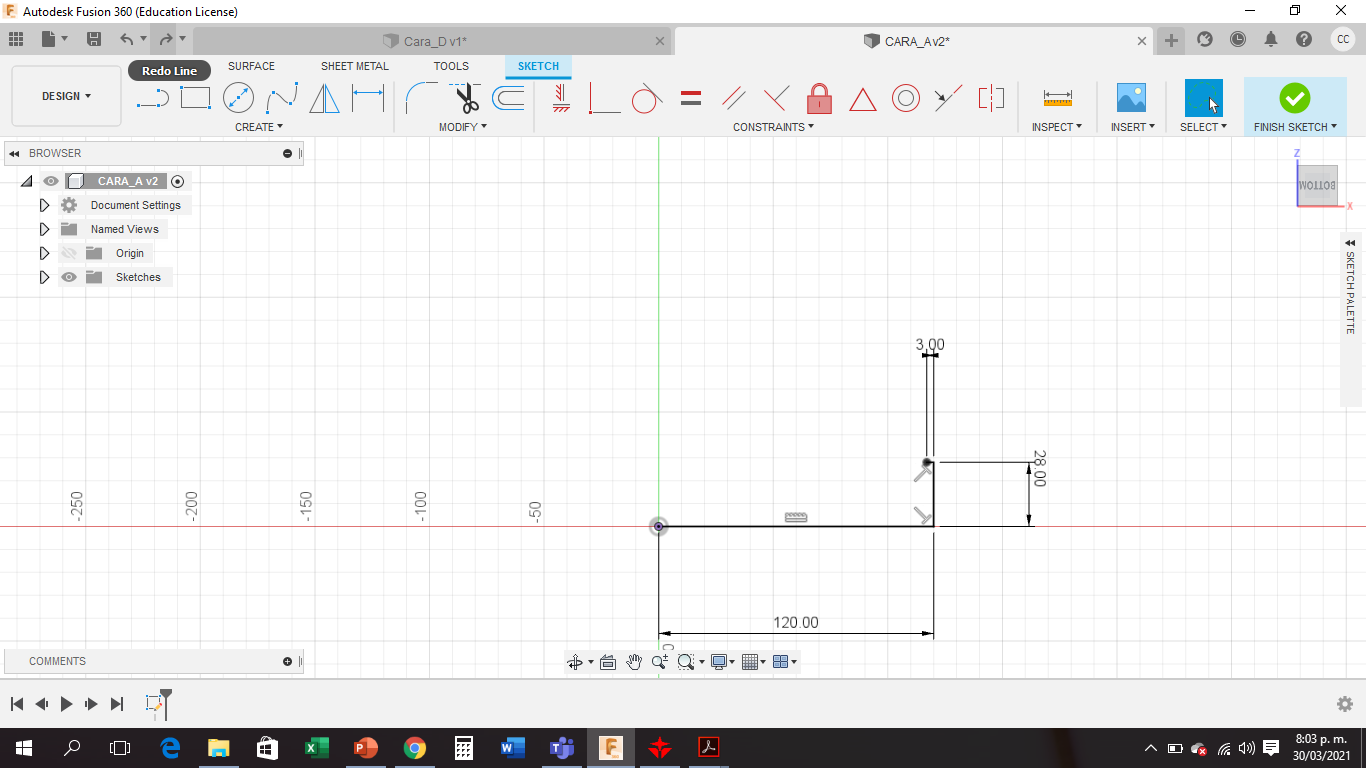Switch to the Cara_D v1* document tab

pyautogui.click(x=432, y=41)
